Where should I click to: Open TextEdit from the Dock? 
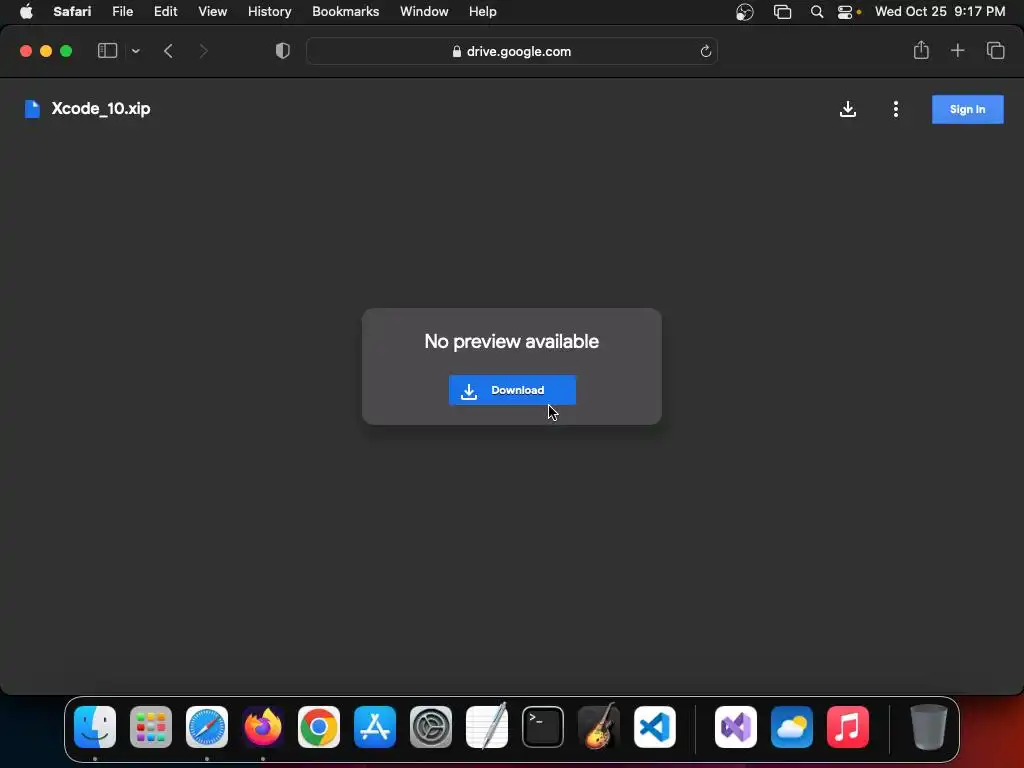click(487, 726)
